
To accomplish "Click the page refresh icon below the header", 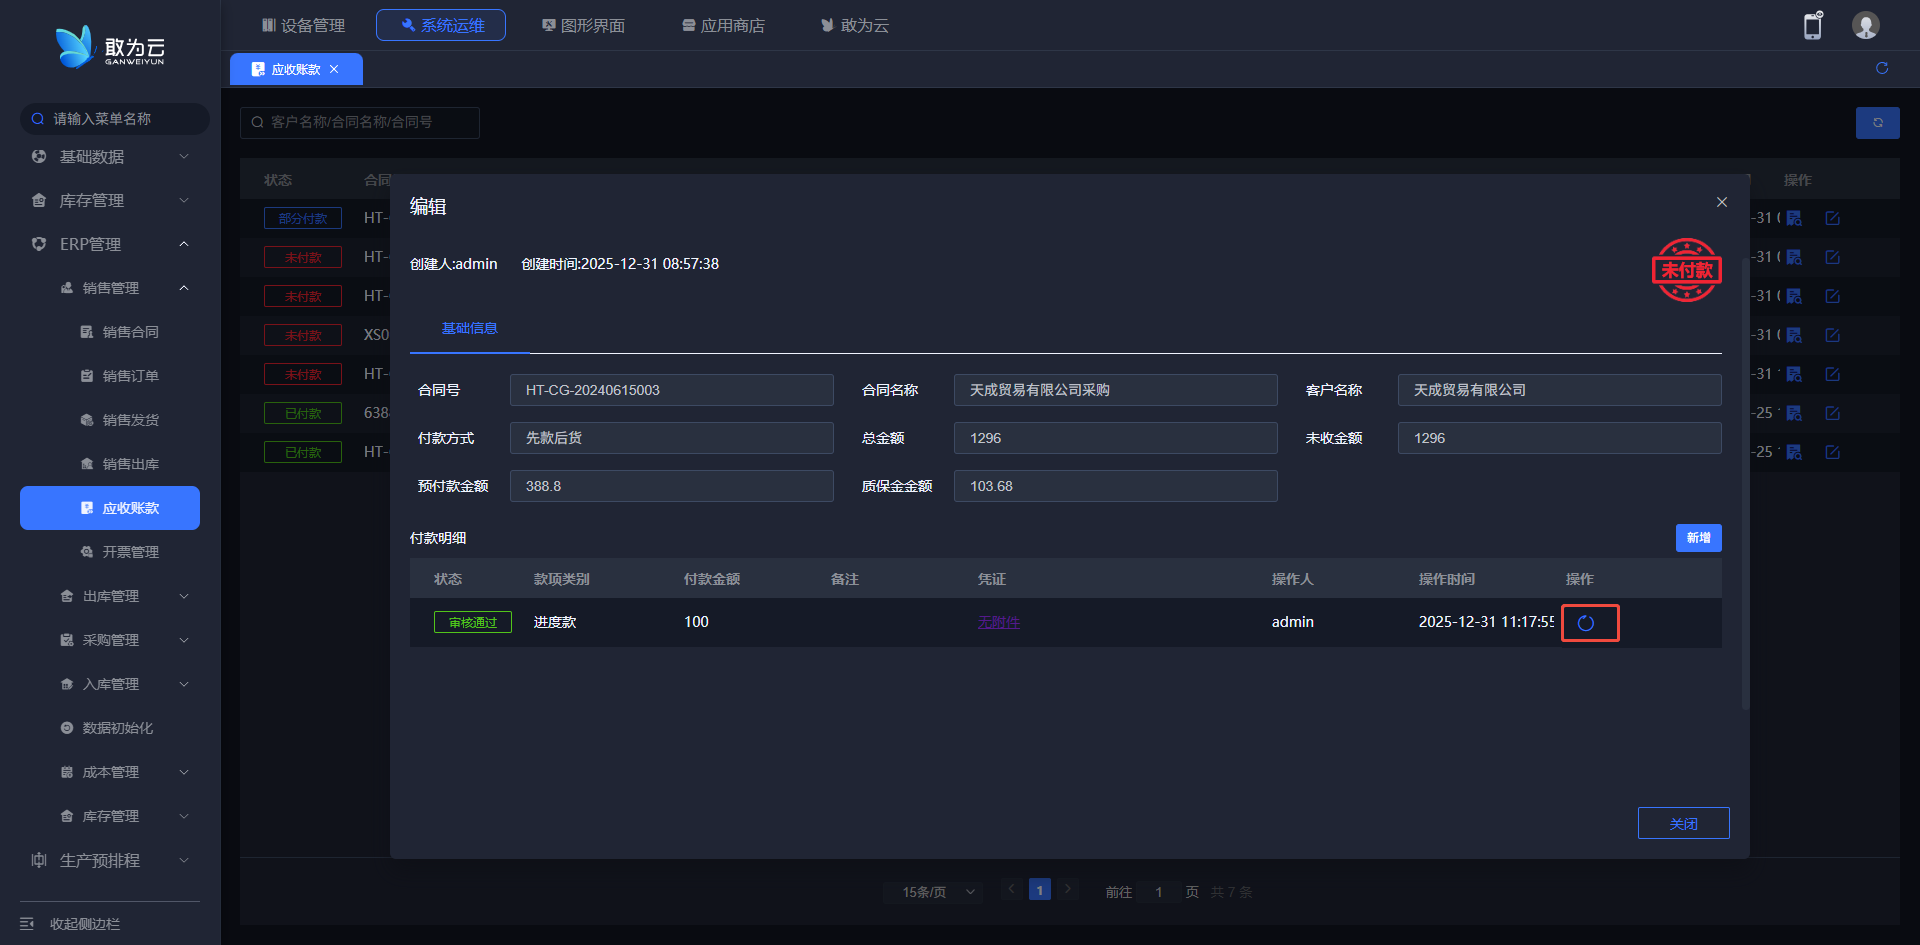I will (1881, 68).
